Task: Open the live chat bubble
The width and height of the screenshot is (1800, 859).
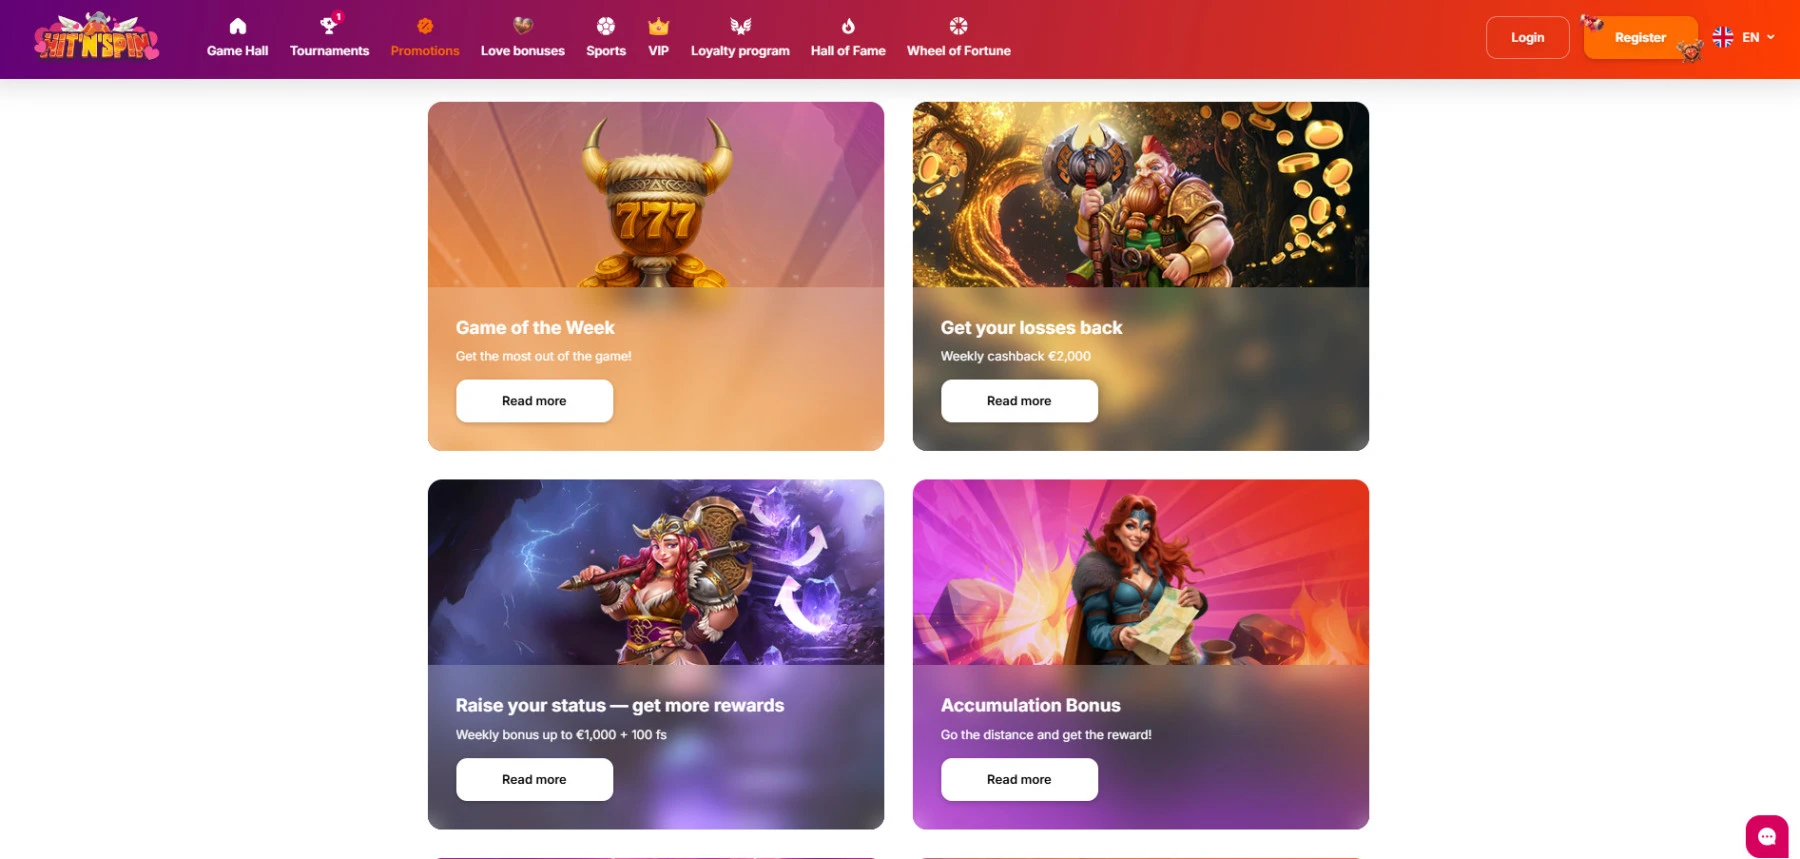Action: click(x=1767, y=836)
